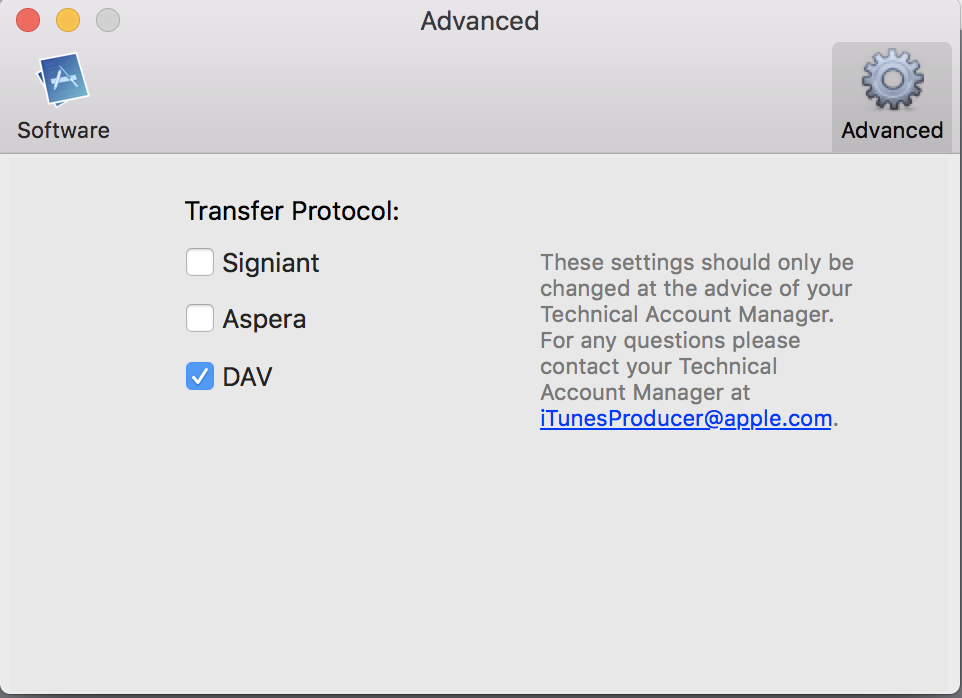Click the Aspera protocol label

click(x=264, y=319)
